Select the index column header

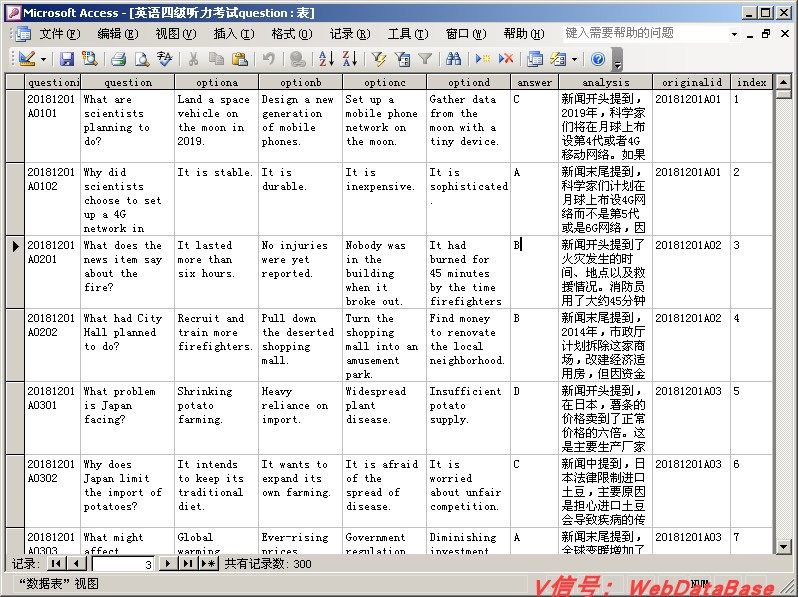[x=752, y=82]
